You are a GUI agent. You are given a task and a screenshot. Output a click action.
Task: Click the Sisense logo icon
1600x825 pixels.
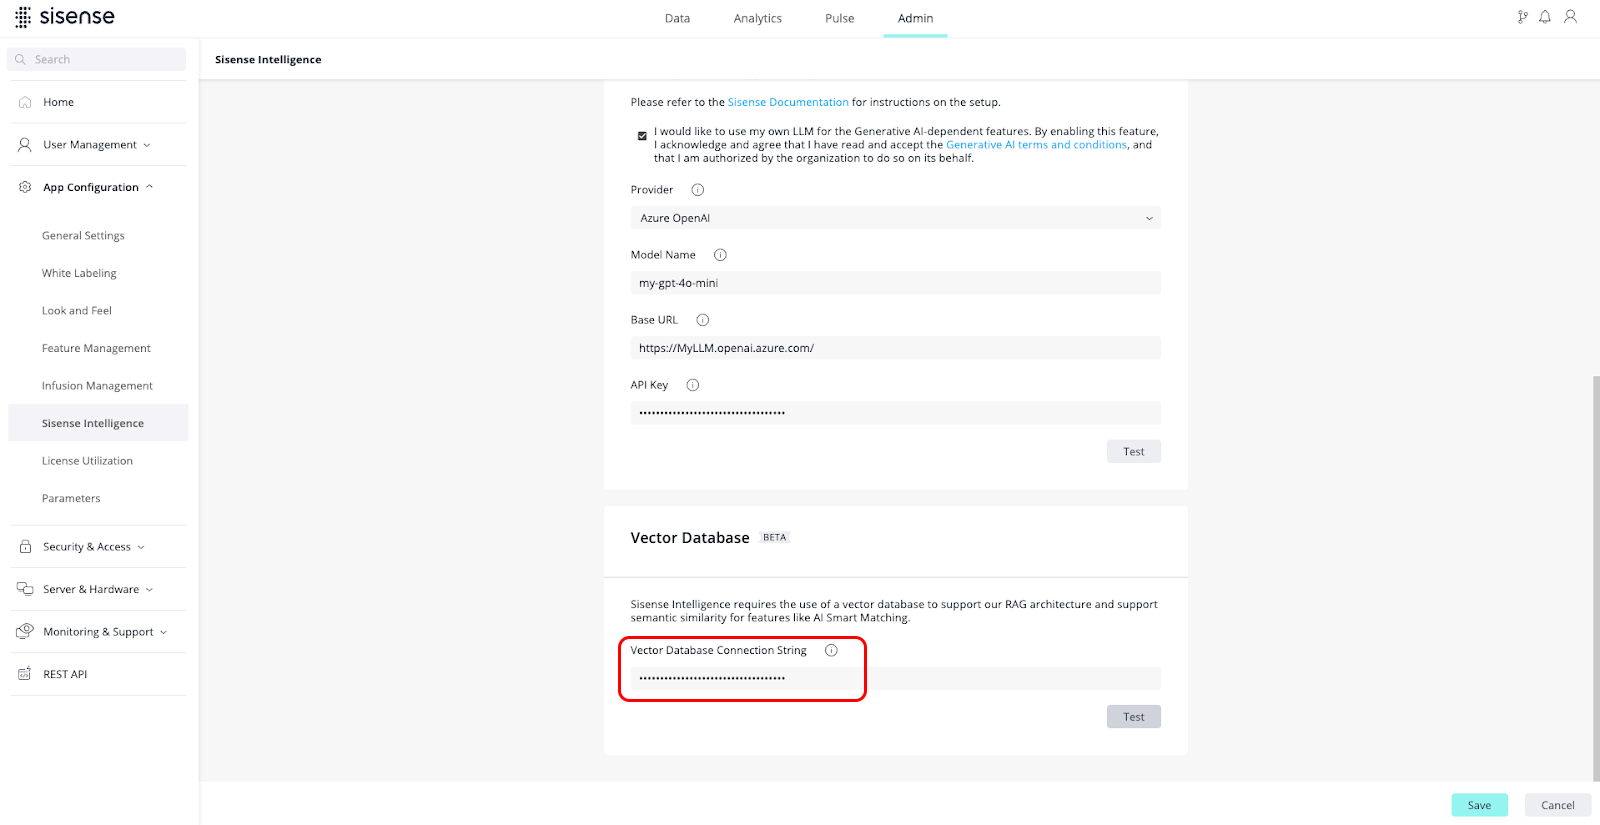[x=23, y=17]
